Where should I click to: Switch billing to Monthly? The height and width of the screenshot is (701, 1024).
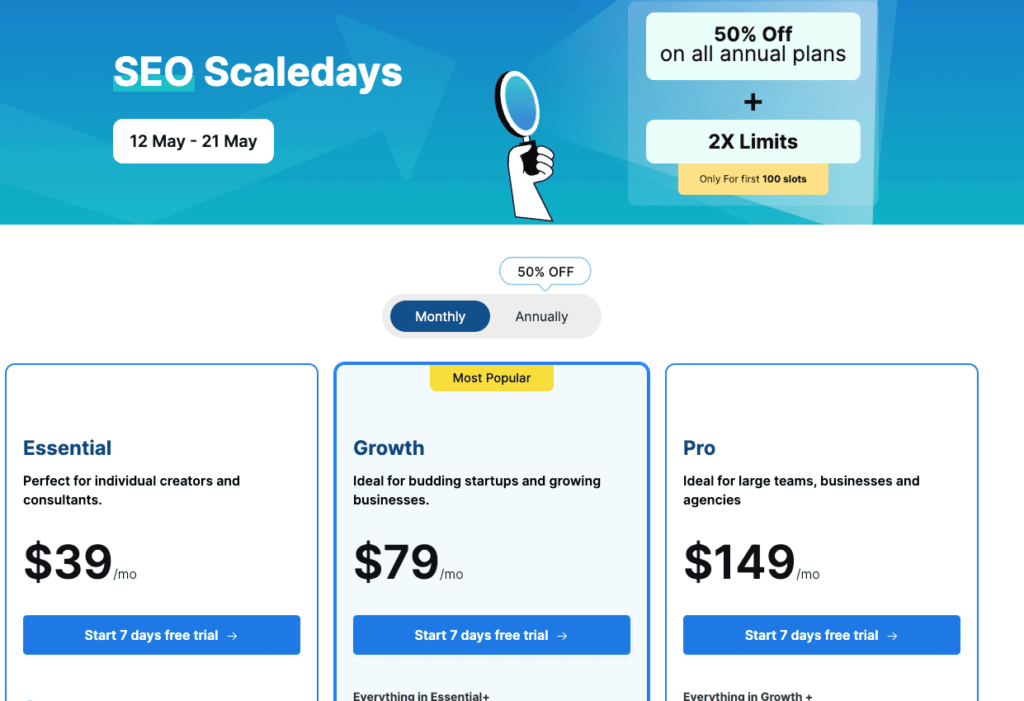(x=440, y=317)
